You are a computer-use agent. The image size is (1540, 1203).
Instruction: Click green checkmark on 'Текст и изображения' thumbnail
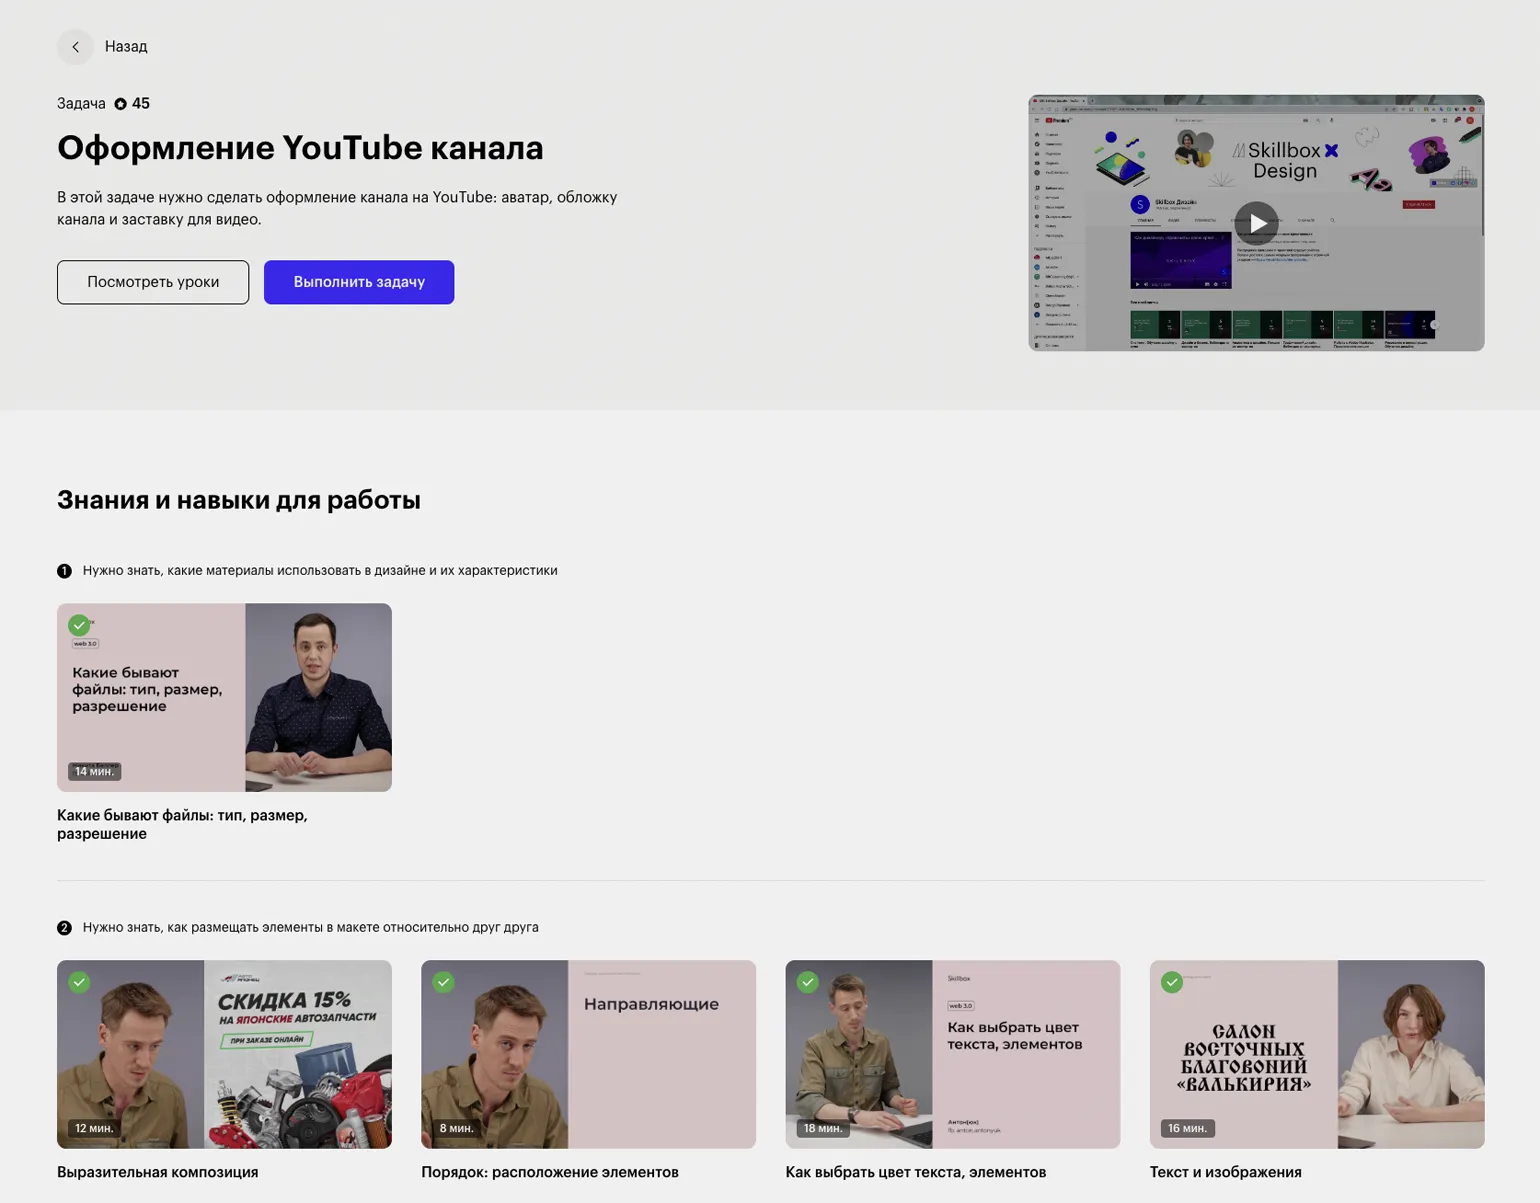point(1171,982)
